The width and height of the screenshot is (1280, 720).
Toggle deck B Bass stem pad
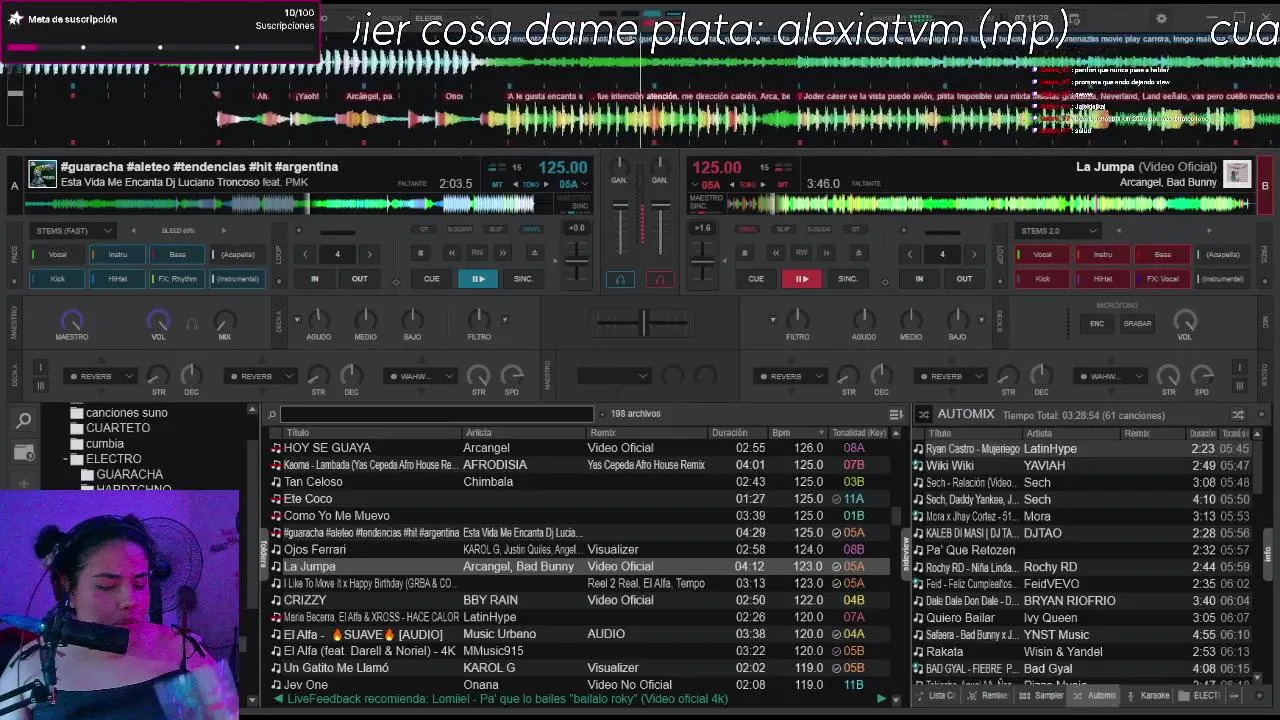click(1162, 254)
